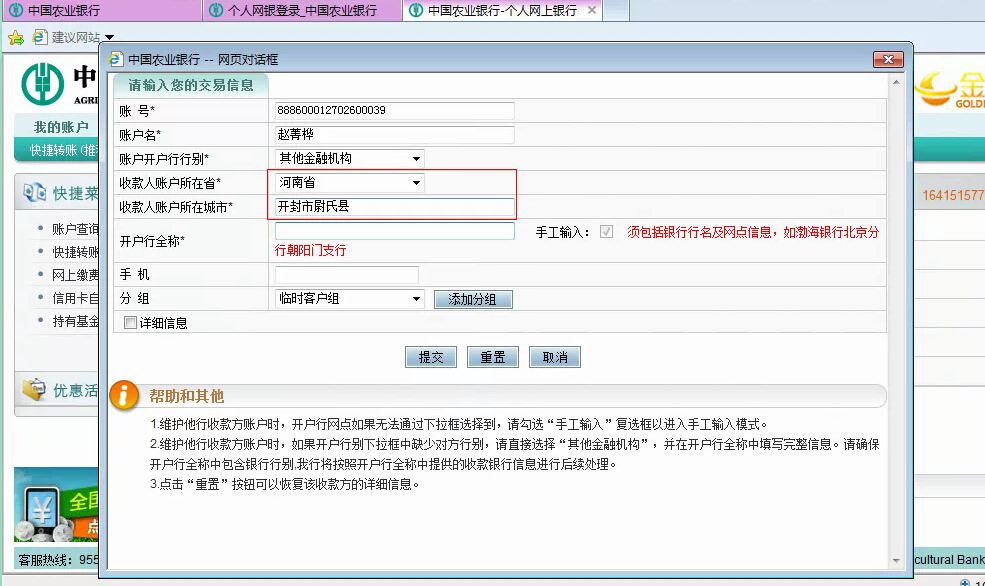Click the 快捷菜单 icon in background sidebar
The height and width of the screenshot is (586, 985).
[35, 192]
